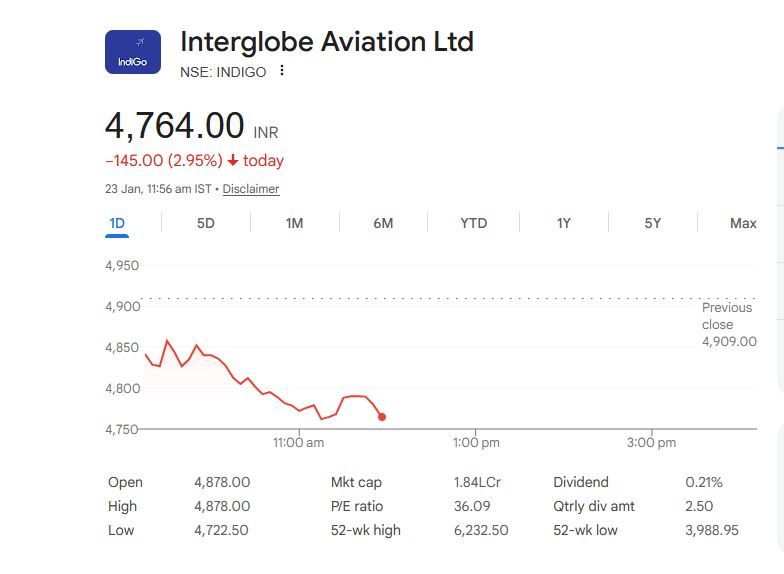The image size is (784, 574).
Task: Select the 1D time range tab
Action: tap(117, 223)
